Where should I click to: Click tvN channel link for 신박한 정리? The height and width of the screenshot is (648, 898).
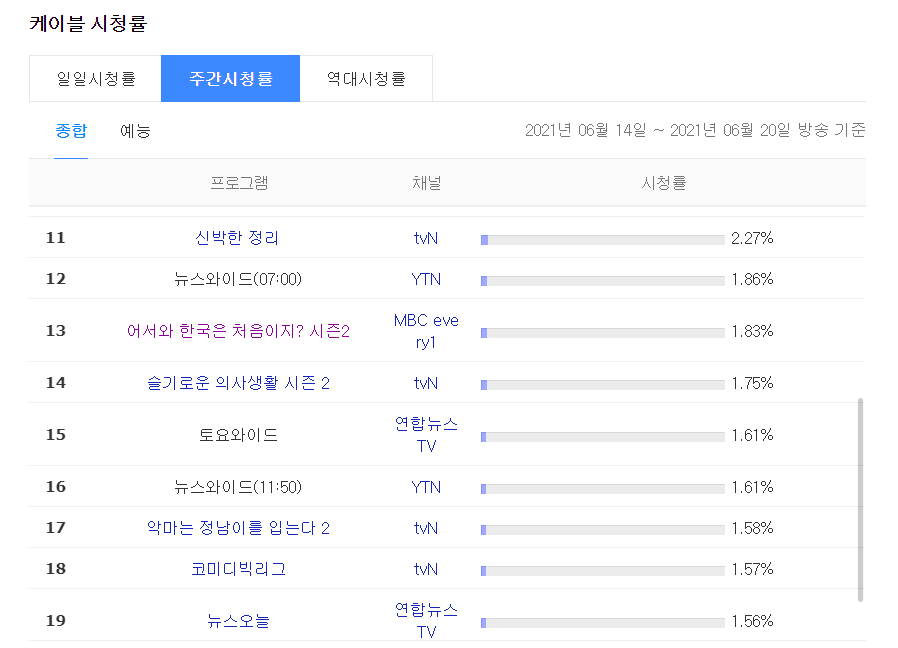pos(426,238)
